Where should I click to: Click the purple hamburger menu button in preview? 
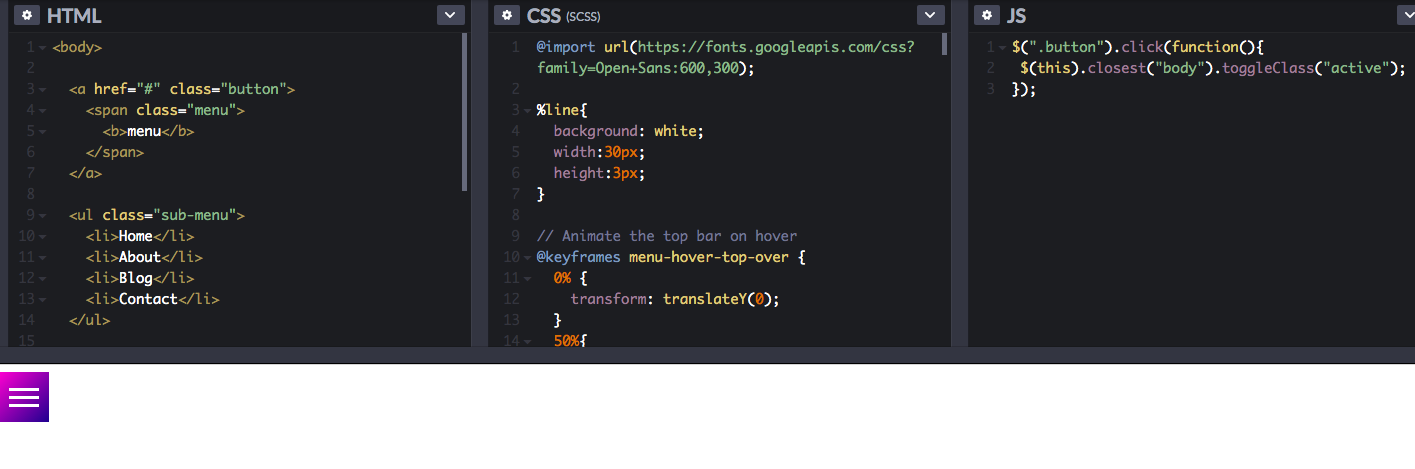point(24,397)
